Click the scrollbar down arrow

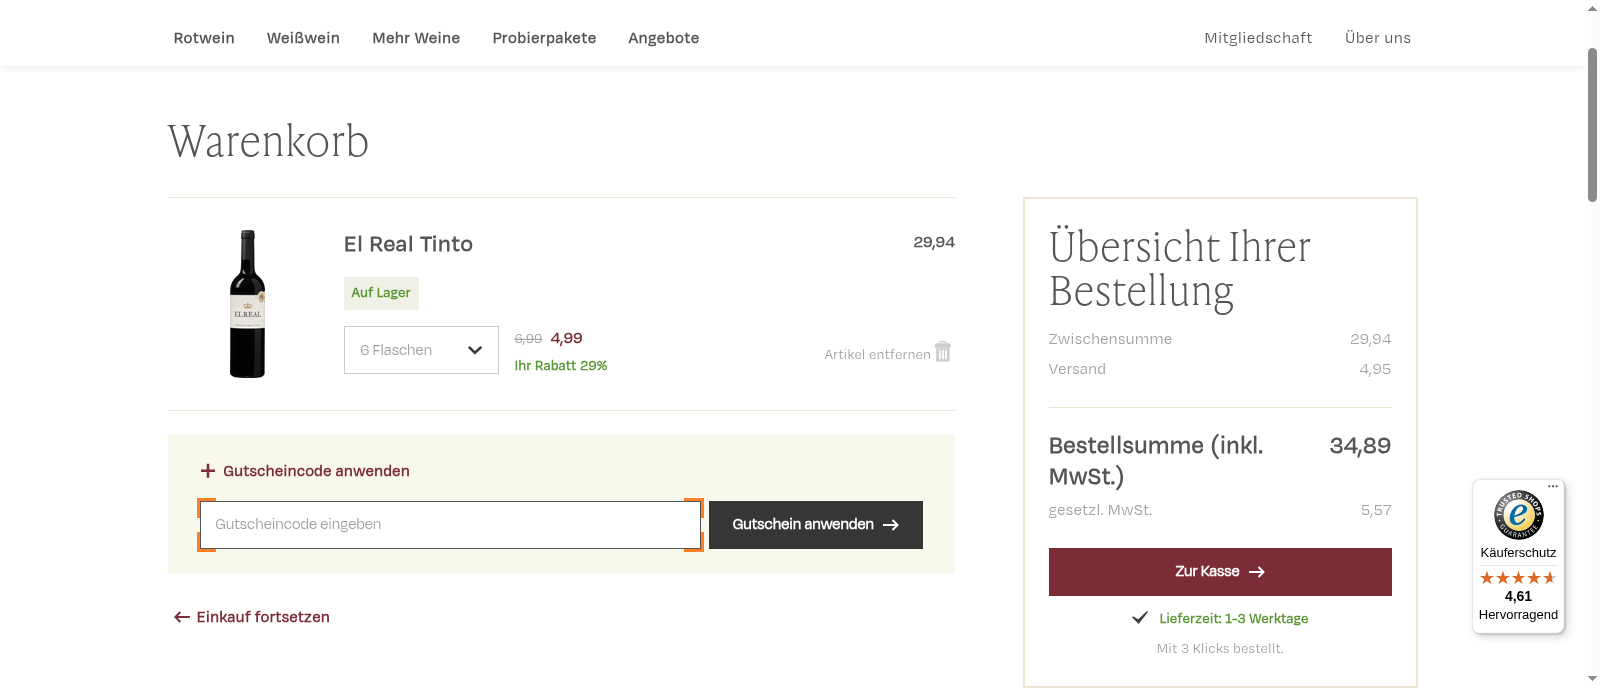[1590, 680]
